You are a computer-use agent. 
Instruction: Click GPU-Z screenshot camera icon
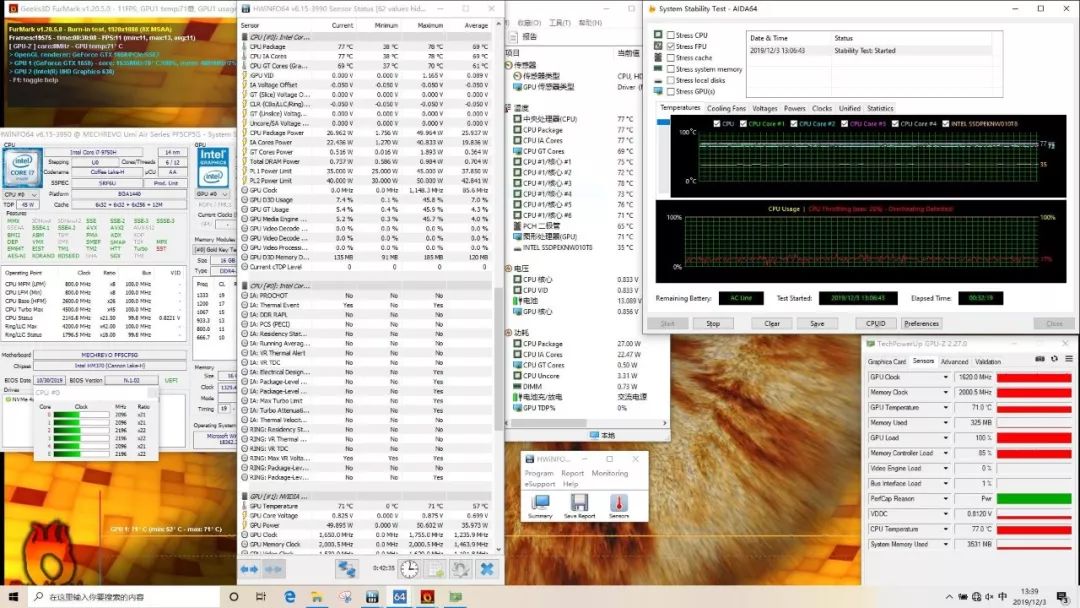[1040, 359]
